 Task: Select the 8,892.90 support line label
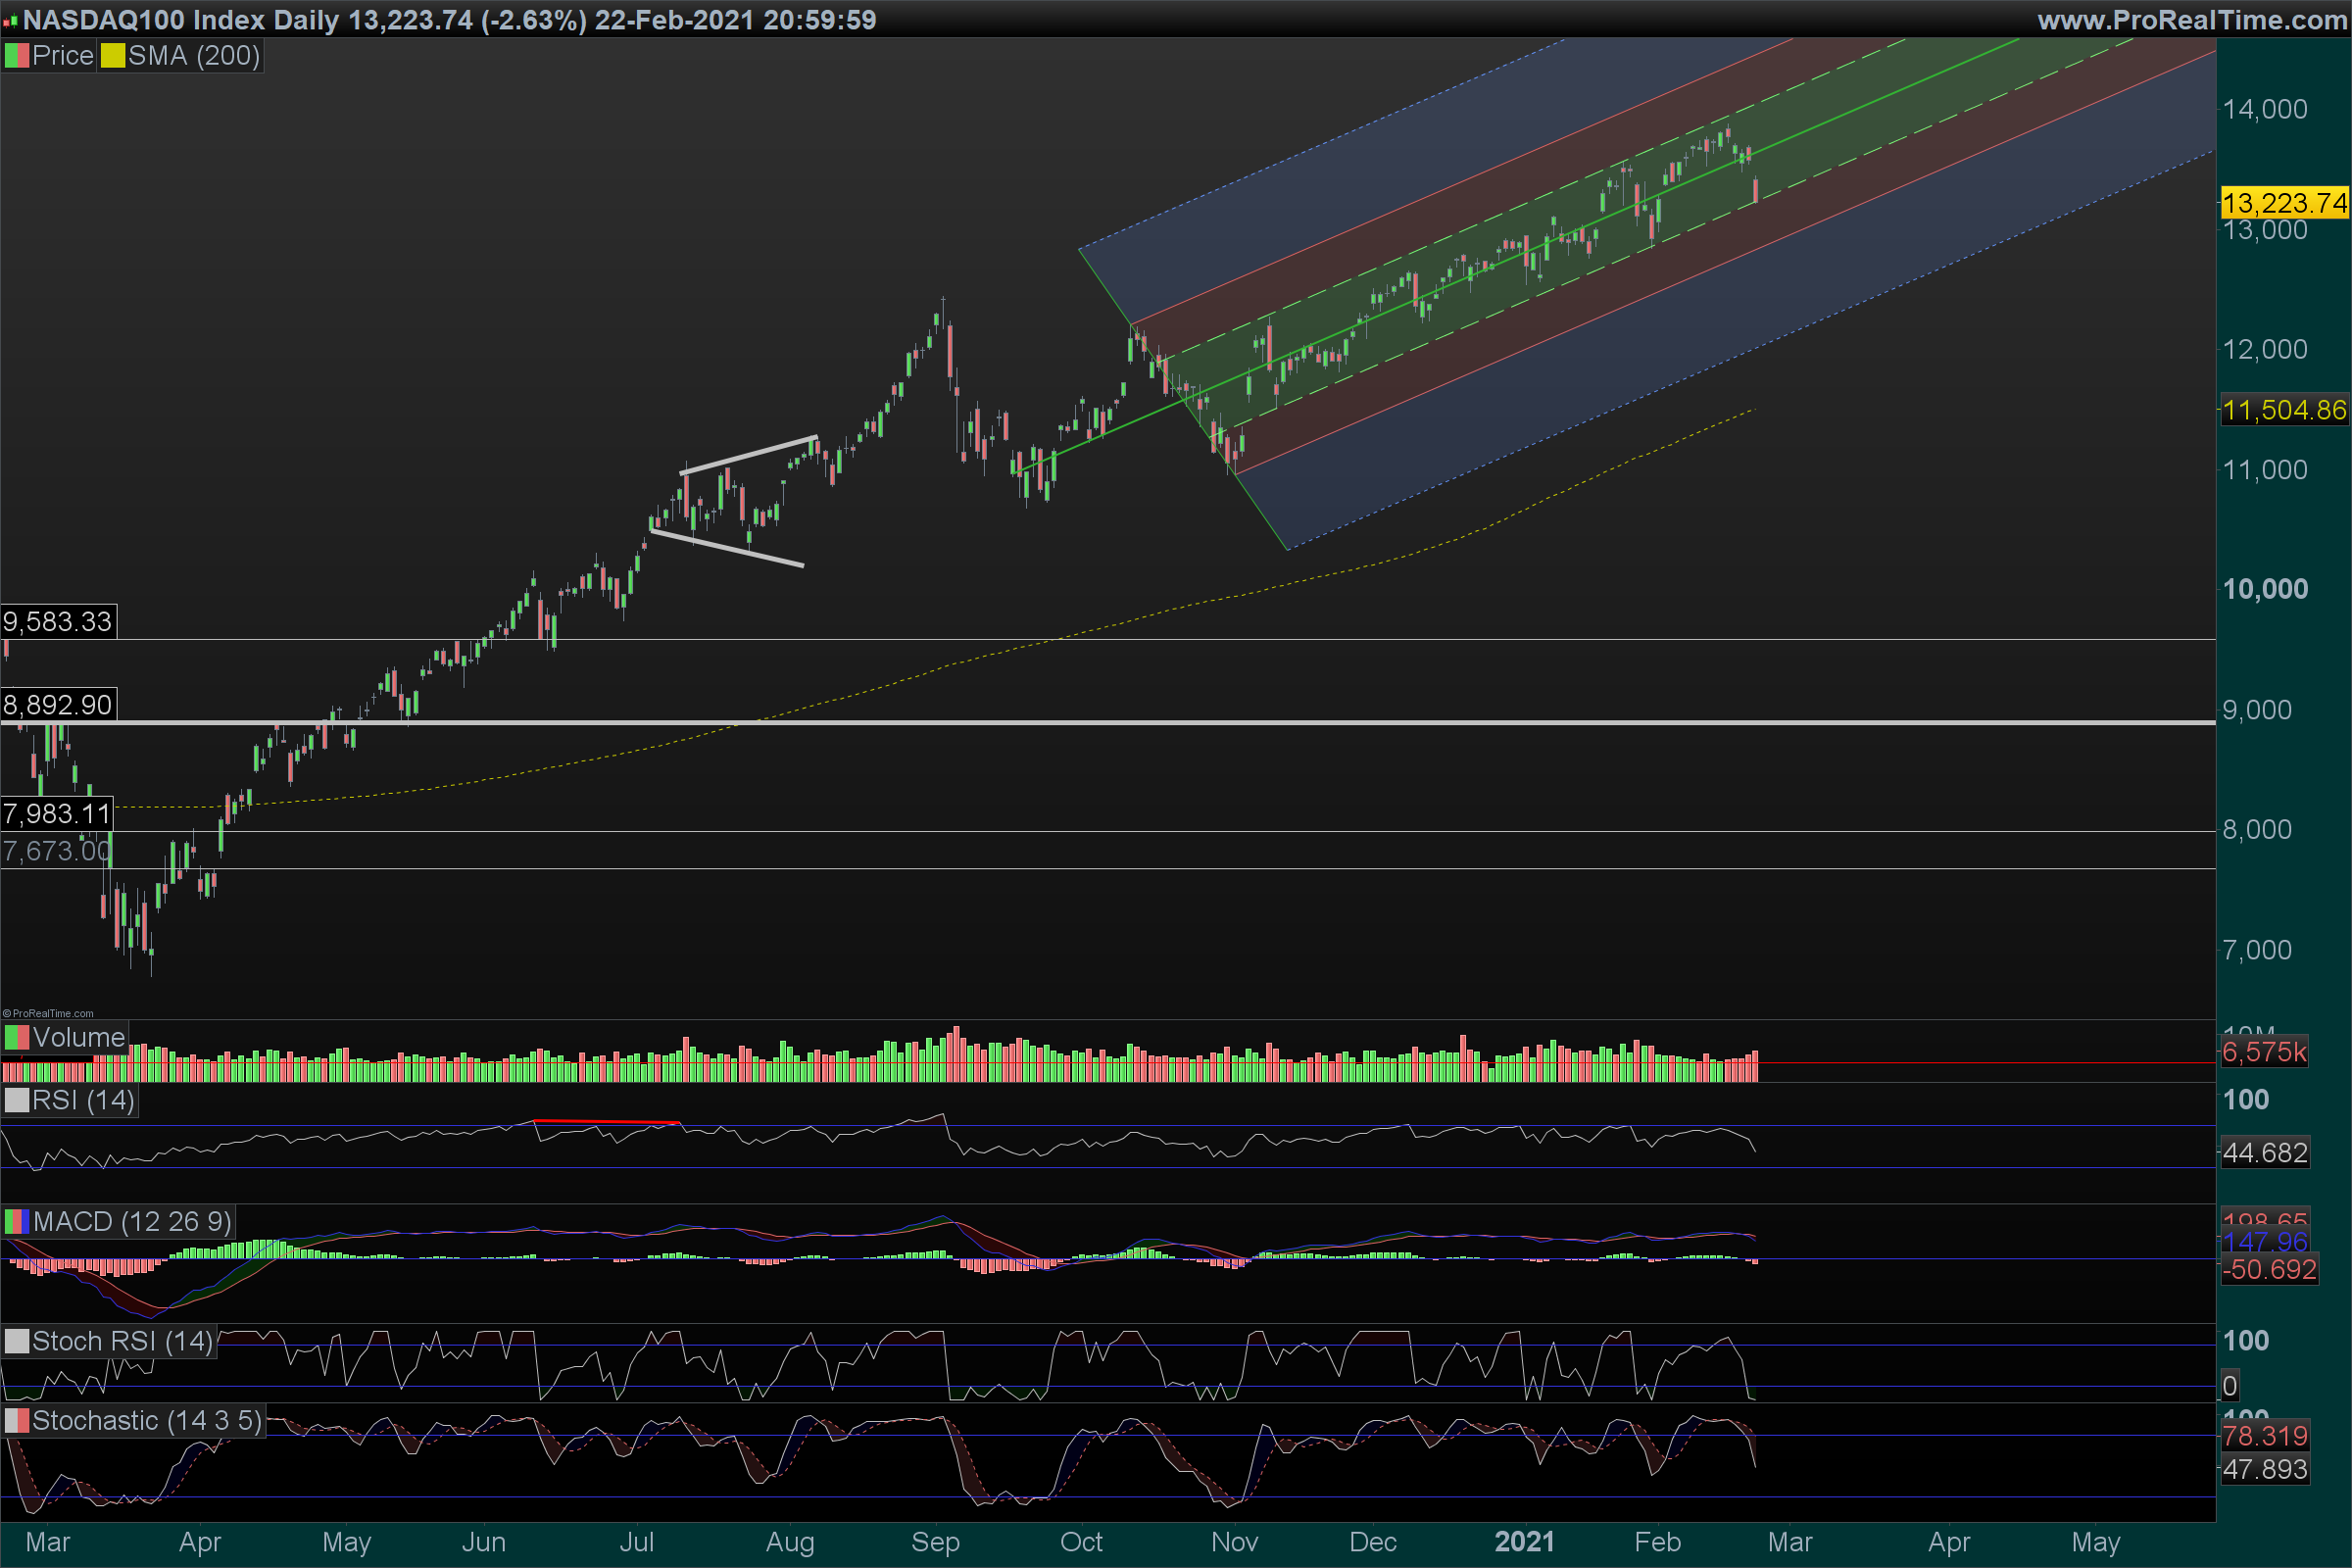[x=58, y=705]
